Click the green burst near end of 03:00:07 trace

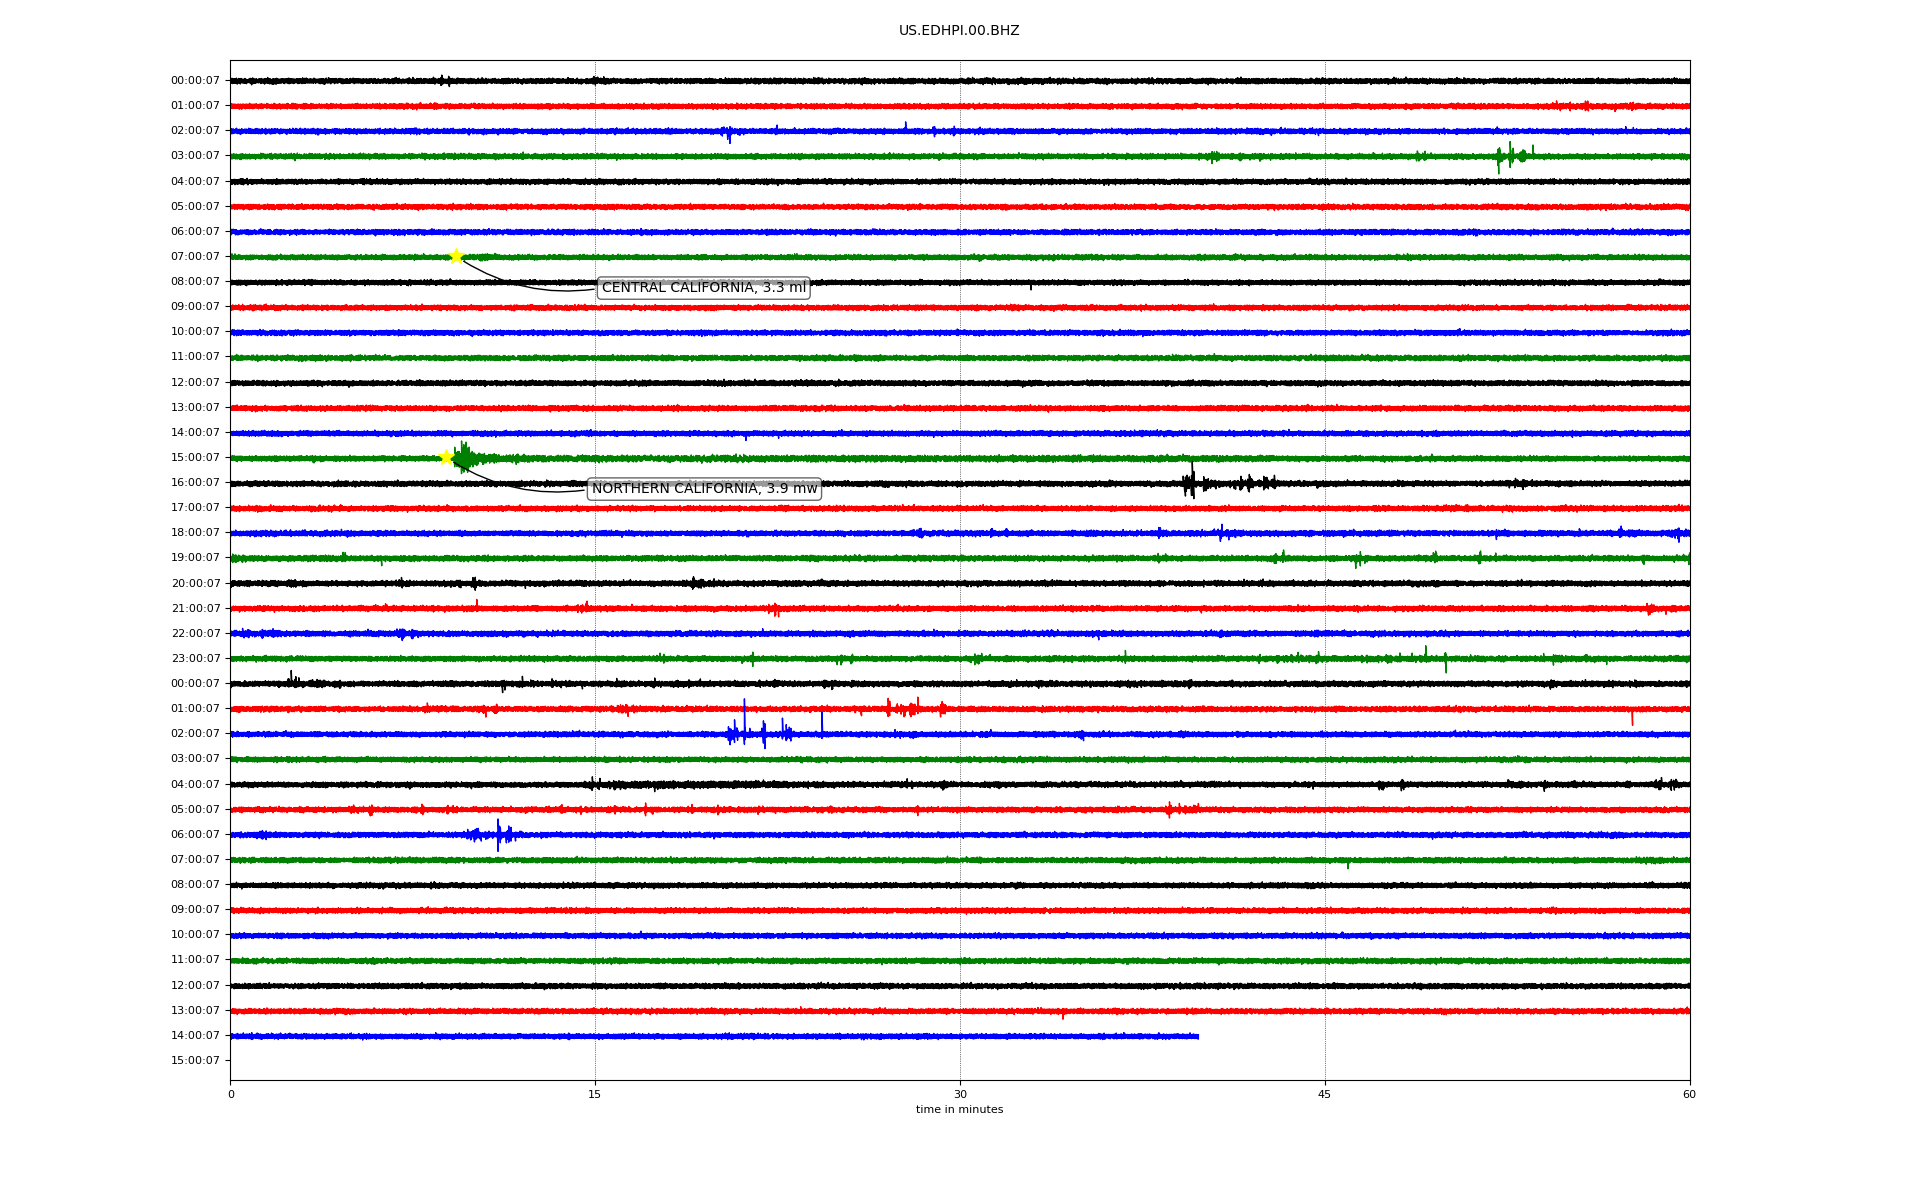pos(1512,156)
